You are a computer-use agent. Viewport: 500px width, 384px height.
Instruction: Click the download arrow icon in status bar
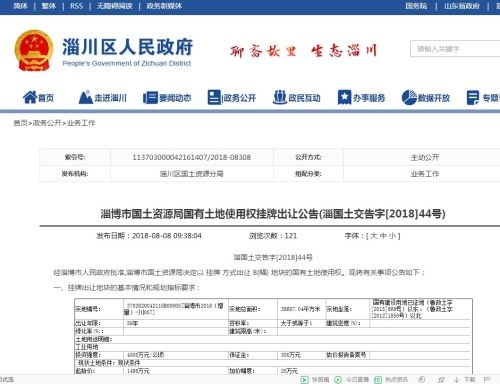[x=457, y=379]
